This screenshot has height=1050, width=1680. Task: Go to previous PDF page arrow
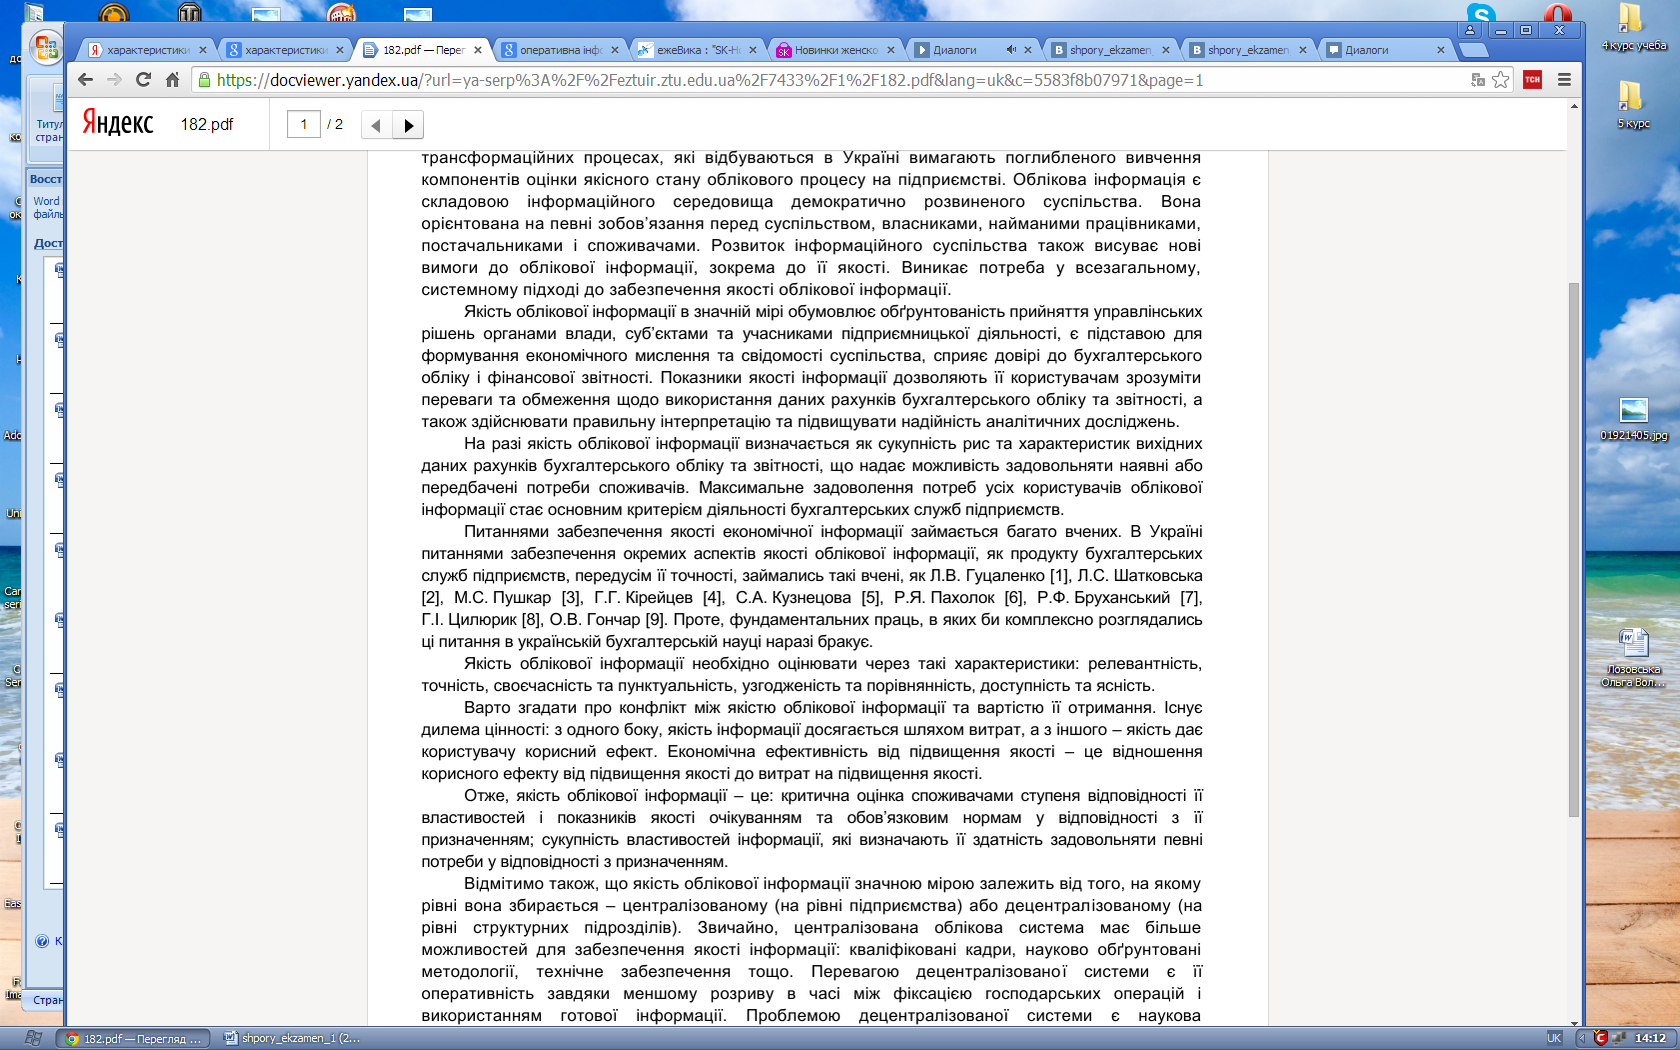(376, 125)
